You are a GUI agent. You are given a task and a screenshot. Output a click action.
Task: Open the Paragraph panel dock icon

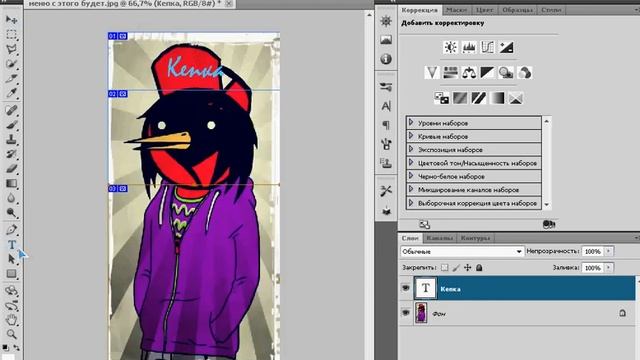(386, 125)
